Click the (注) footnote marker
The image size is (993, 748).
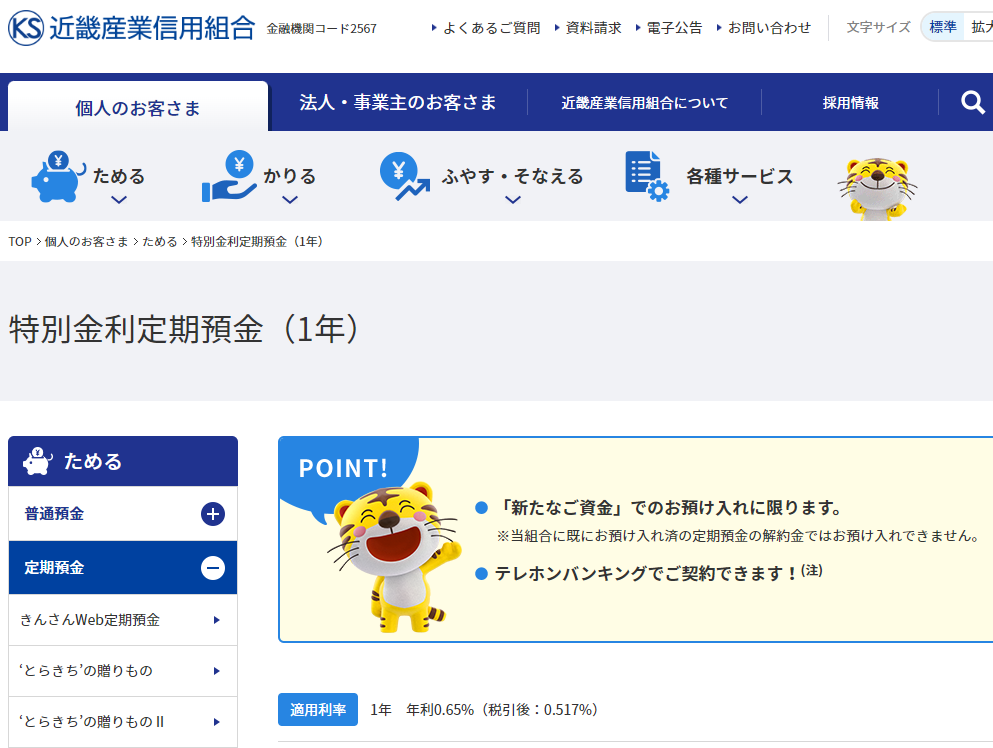click(811, 570)
